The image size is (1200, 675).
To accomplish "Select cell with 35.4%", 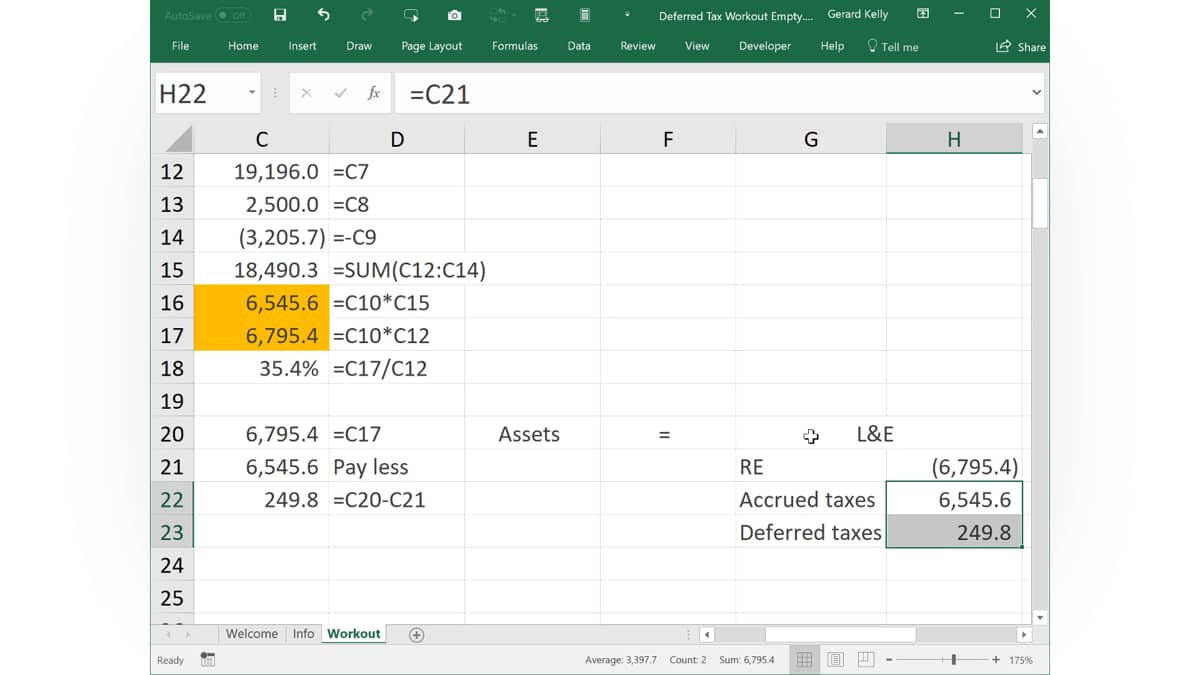I will pyautogui.click(x=261, y=368).
